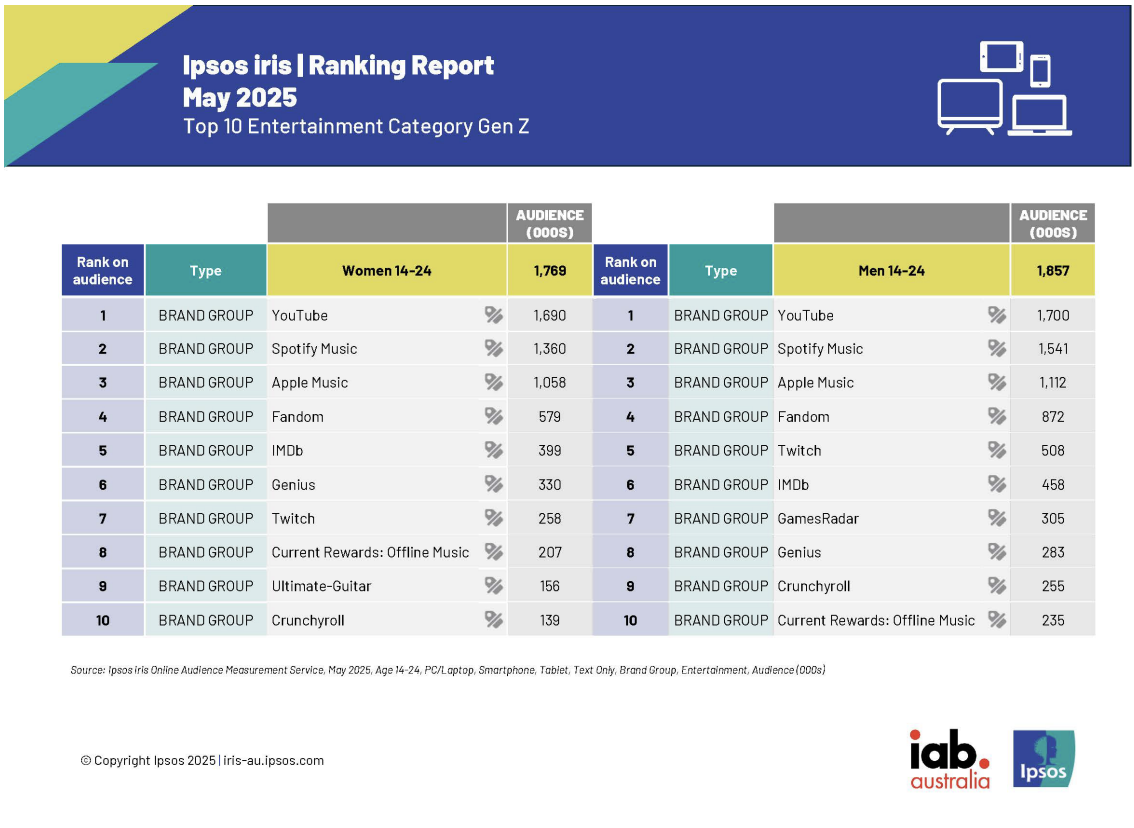The width and height of the screenshot is (1134, 828).
Task: Click the Ipsos logo at bottom right
Action: click(x=1044, y=759)
